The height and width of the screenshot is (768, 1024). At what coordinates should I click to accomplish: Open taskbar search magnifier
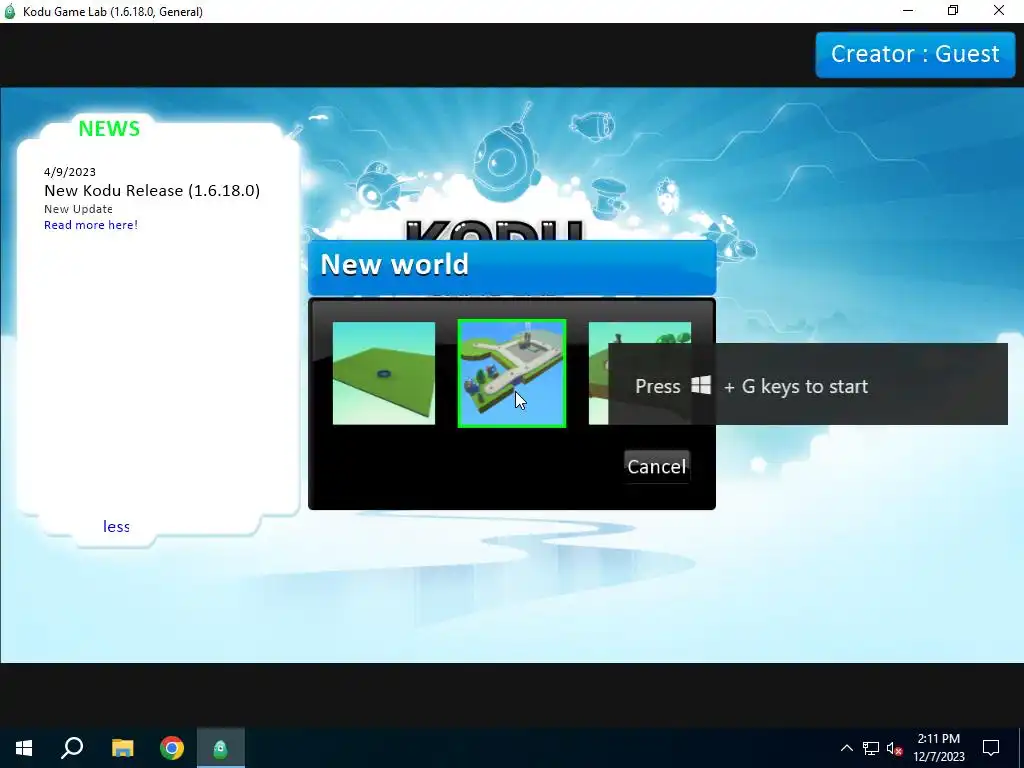click(72, 748)
